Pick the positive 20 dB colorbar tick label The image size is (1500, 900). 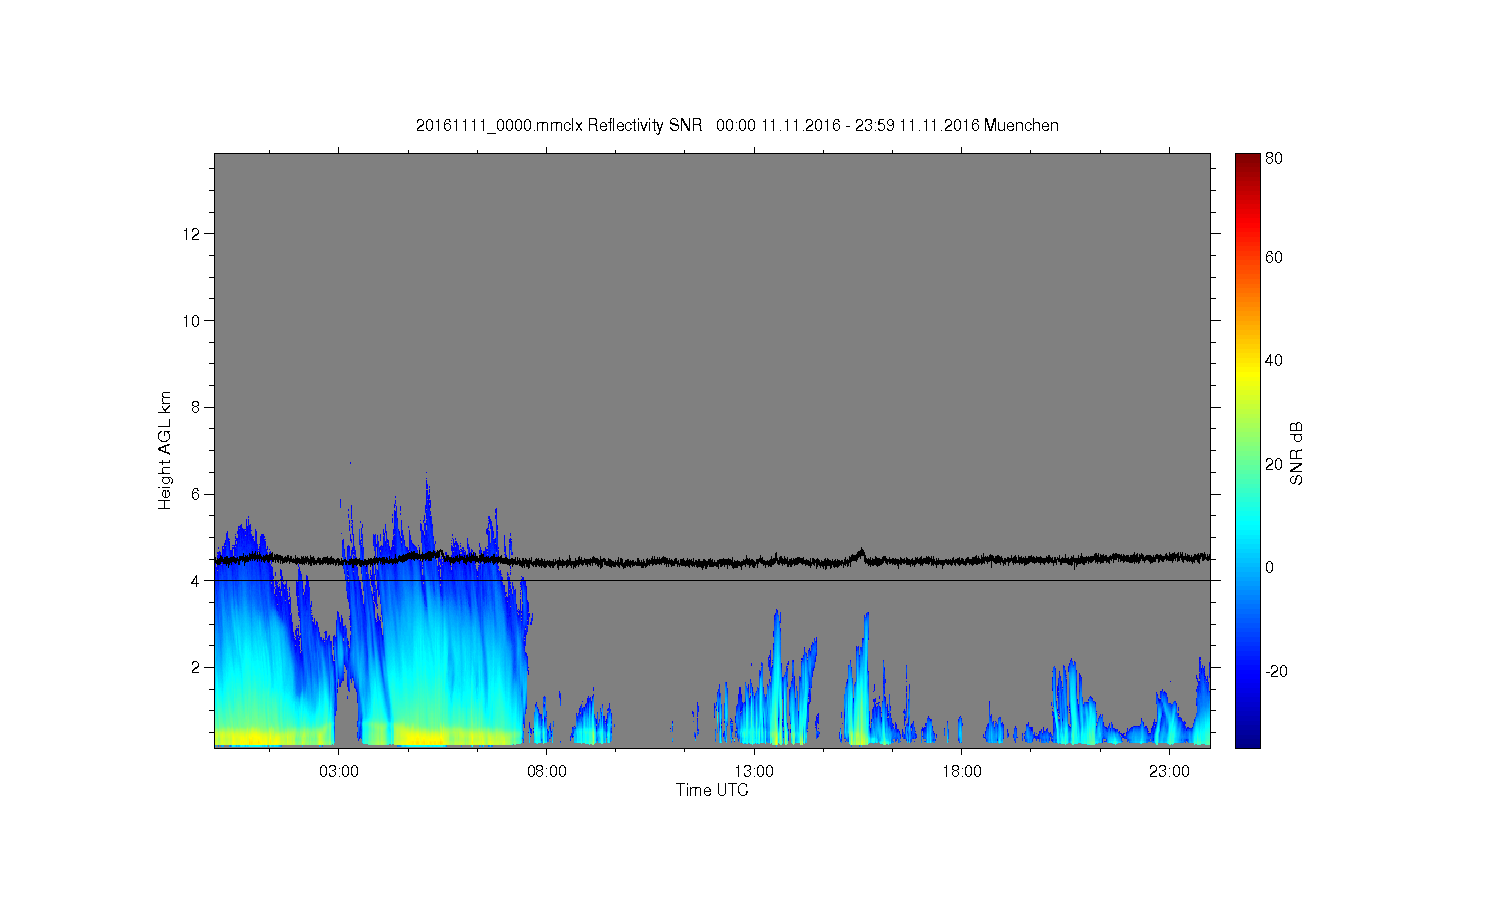[x=1274, y=464]
